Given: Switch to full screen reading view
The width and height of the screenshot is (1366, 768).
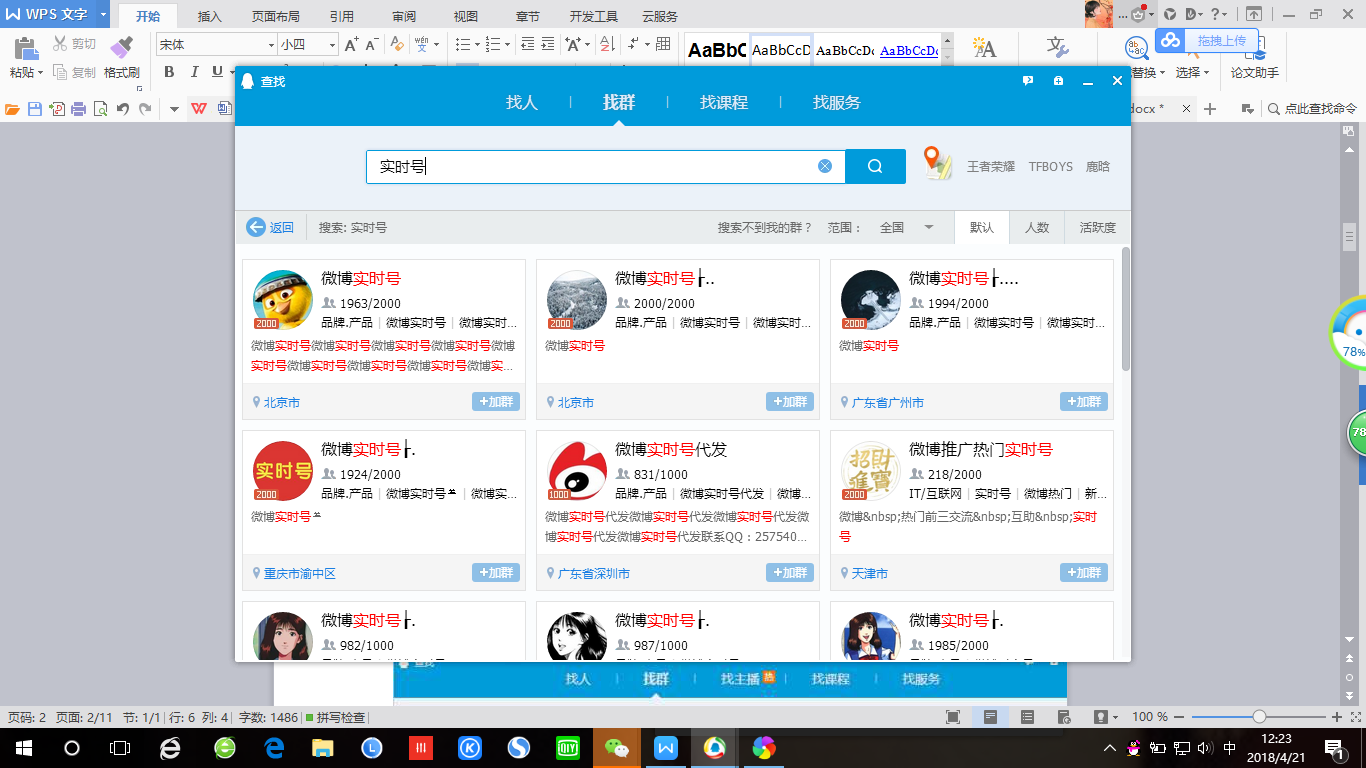Looking at the screenshot, I should (953, 717).
